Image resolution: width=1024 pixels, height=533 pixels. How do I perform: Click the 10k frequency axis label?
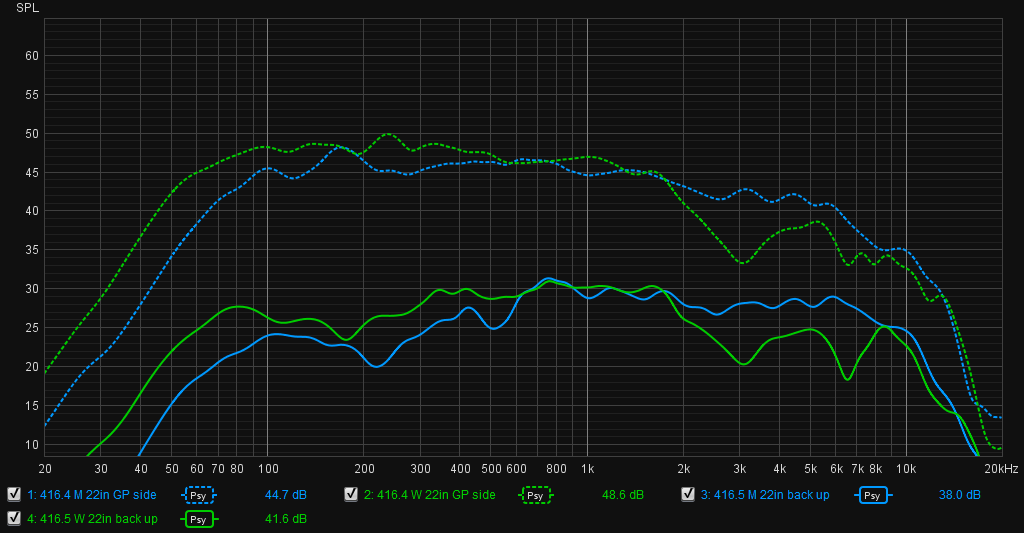click(906, 469)
